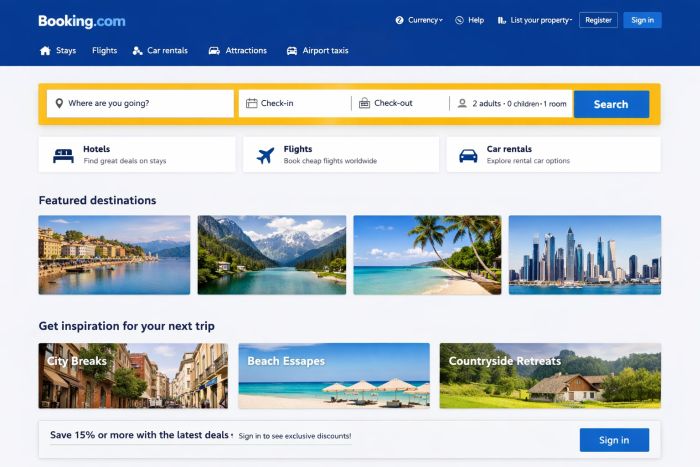Click the Check-in calendar icon
Image resolution: width=700 pixels, height=467 pixels.
[x=252, y=103]
